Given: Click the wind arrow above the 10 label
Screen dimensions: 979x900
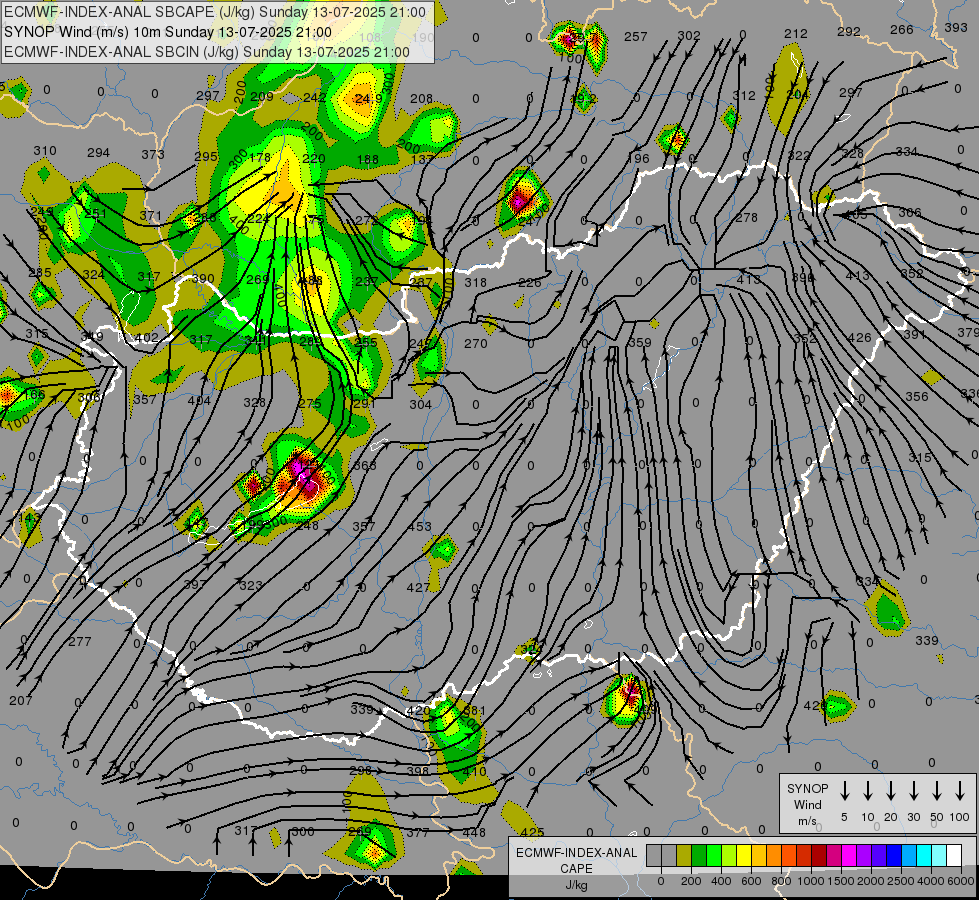Looking at the screenshot, I should 867,791.
